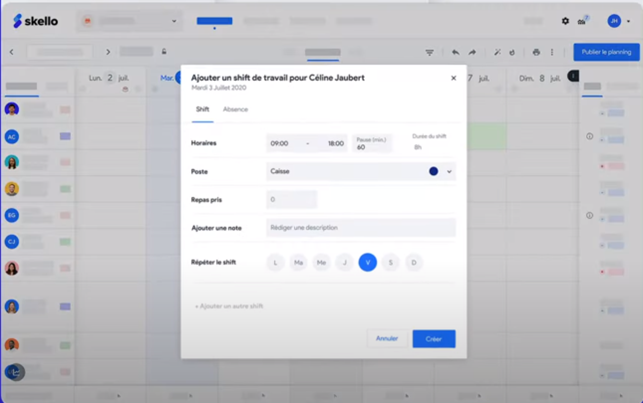Close the add shift dialog
Screen dimensions: 643x403
(x=453, y=78)
